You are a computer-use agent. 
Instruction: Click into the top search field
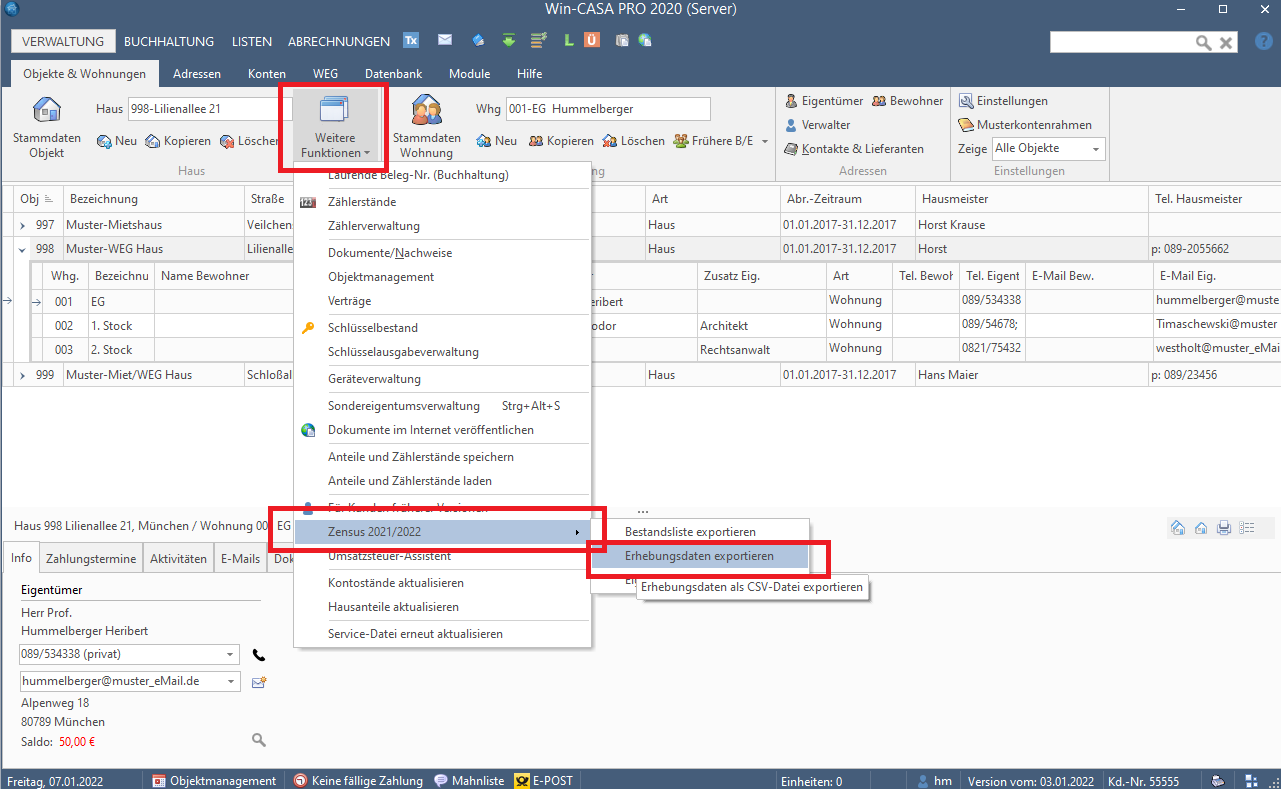(1122, 42)
